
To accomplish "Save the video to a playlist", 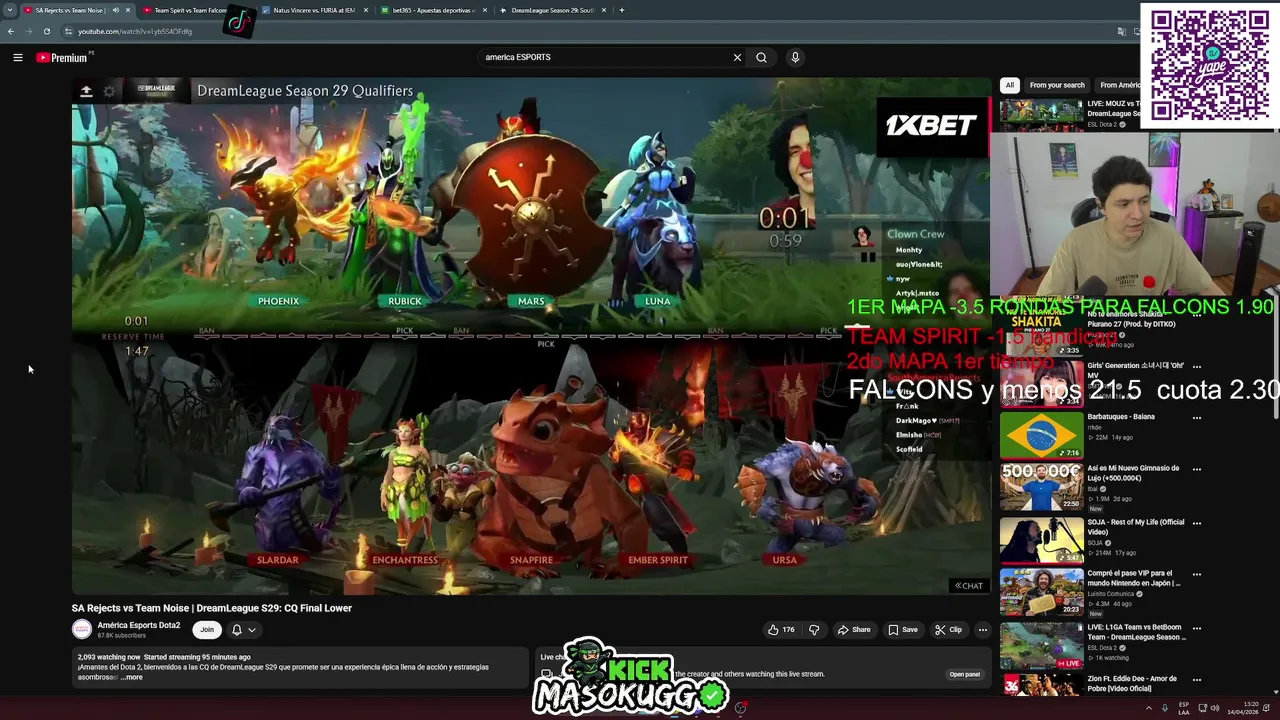I will coord(902,630).
